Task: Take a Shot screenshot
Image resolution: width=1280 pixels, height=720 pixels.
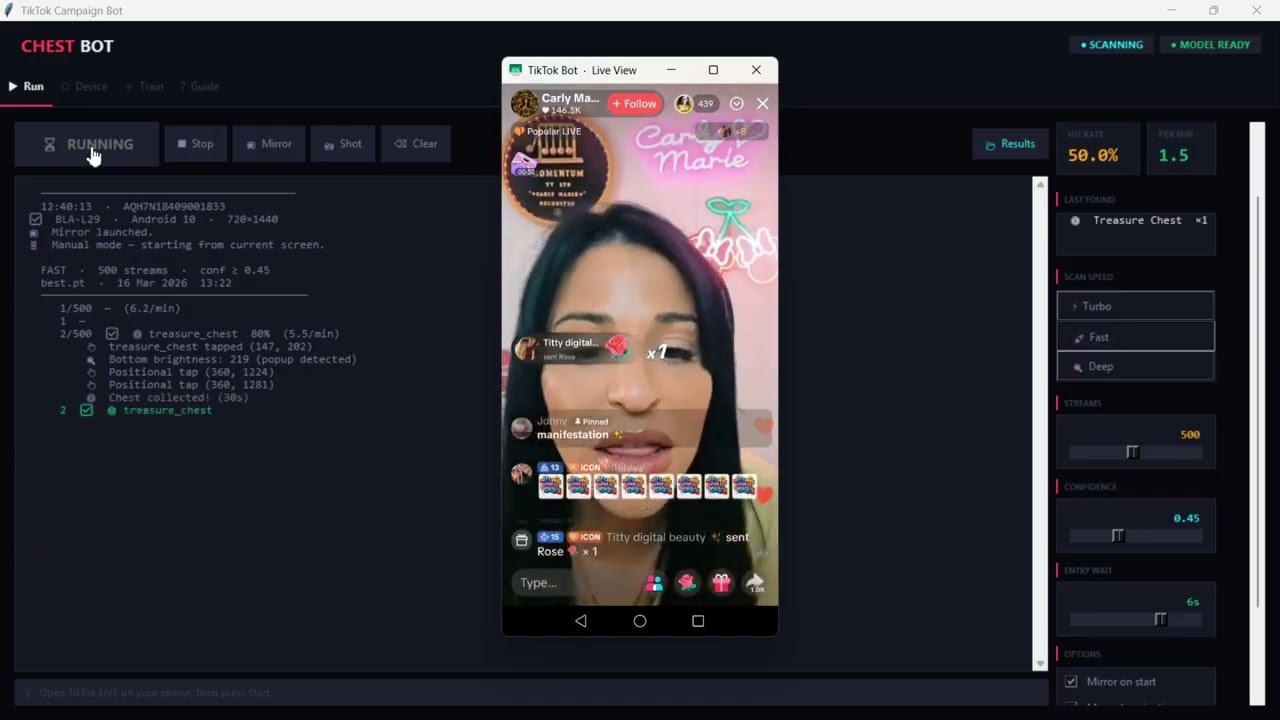Action: tap(343, 144)
